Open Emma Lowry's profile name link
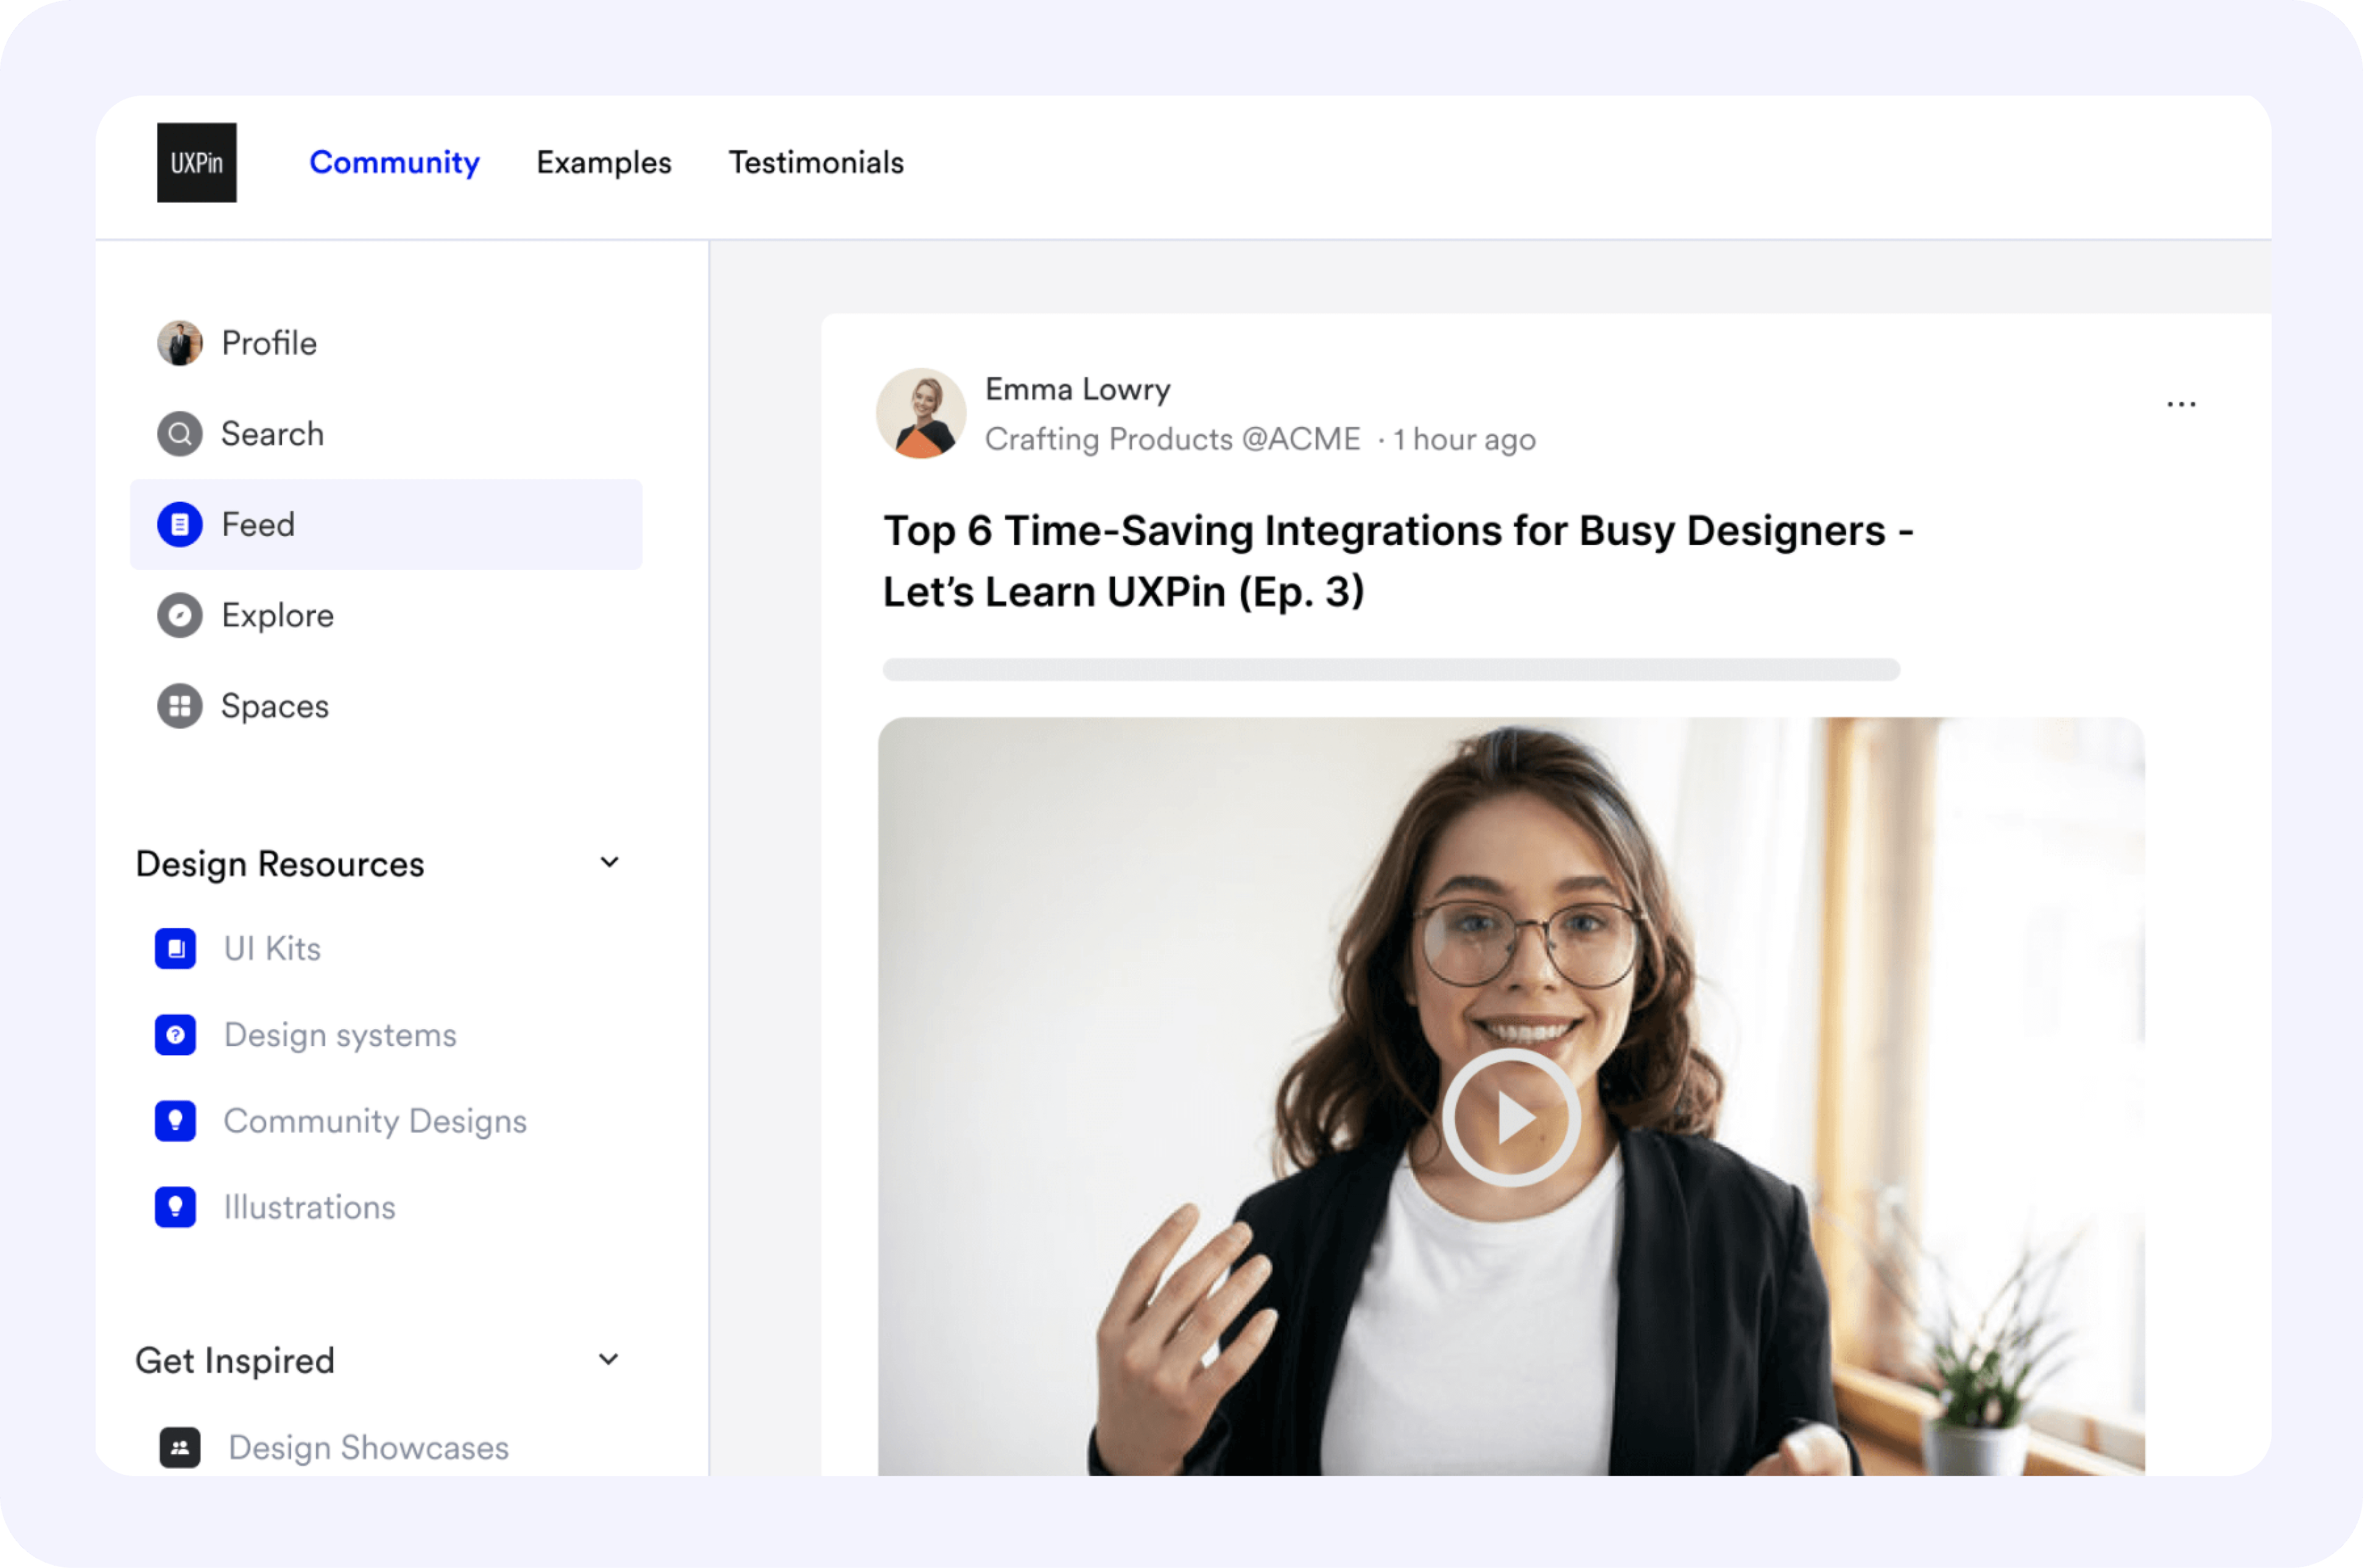Image resolution: width=2363 pixels, height=1568 pixels. tap(1077, 389)
